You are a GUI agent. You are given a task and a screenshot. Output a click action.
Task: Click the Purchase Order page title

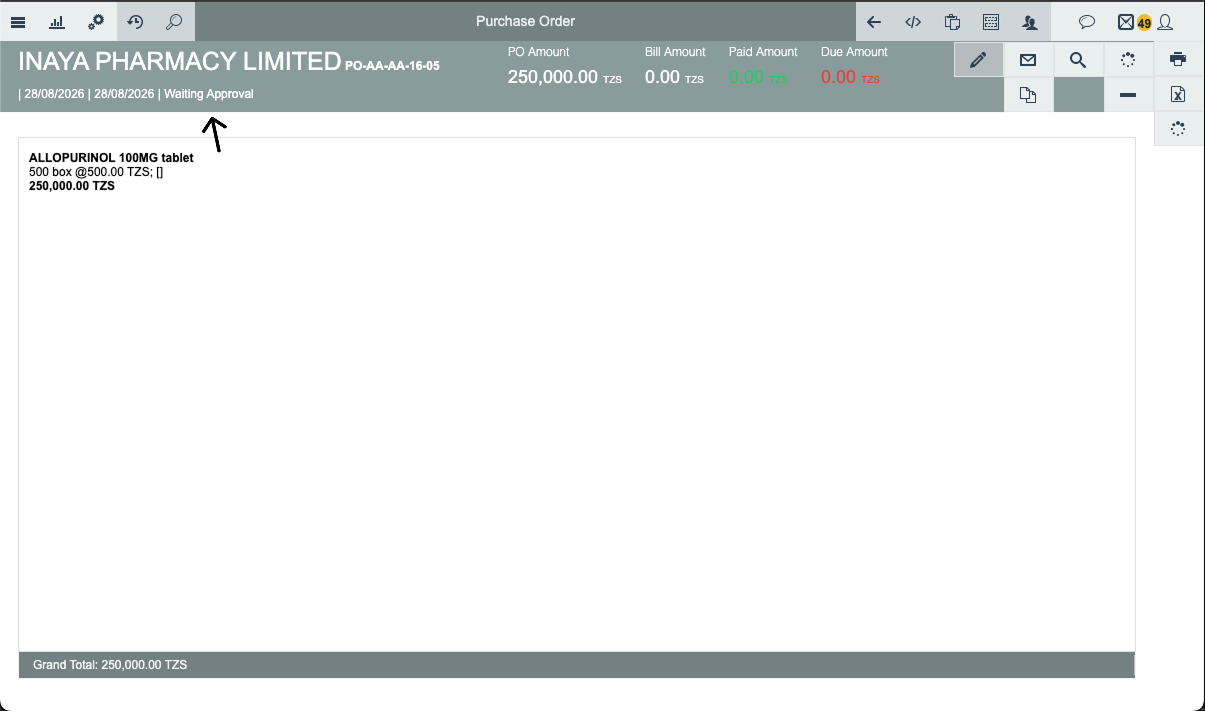(x=525, y=21)
